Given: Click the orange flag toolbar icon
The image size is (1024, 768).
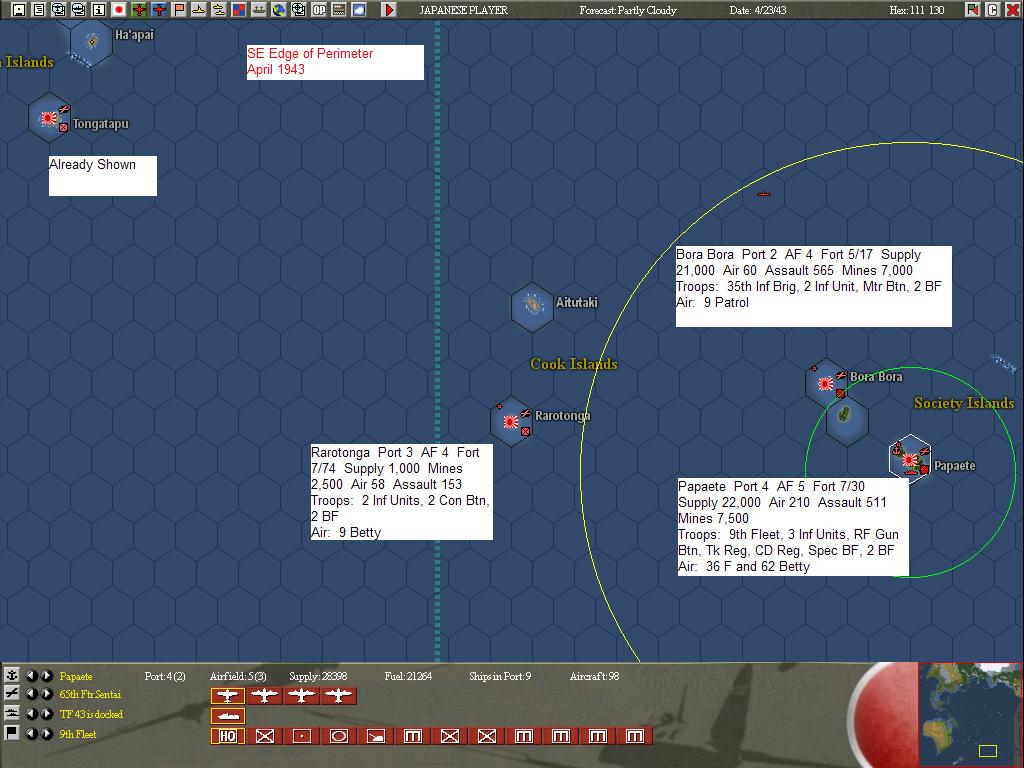Looking at the screenshot, I should pyautogui.click(x=179, y=10).
